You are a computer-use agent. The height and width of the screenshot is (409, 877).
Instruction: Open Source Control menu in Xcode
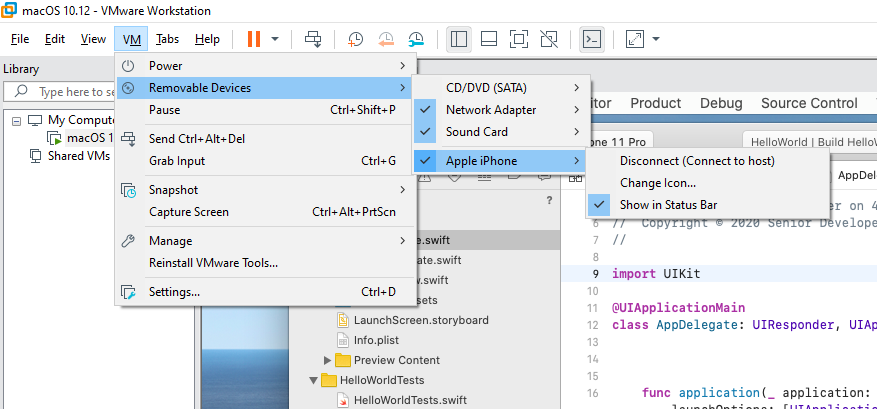[809, 103]
